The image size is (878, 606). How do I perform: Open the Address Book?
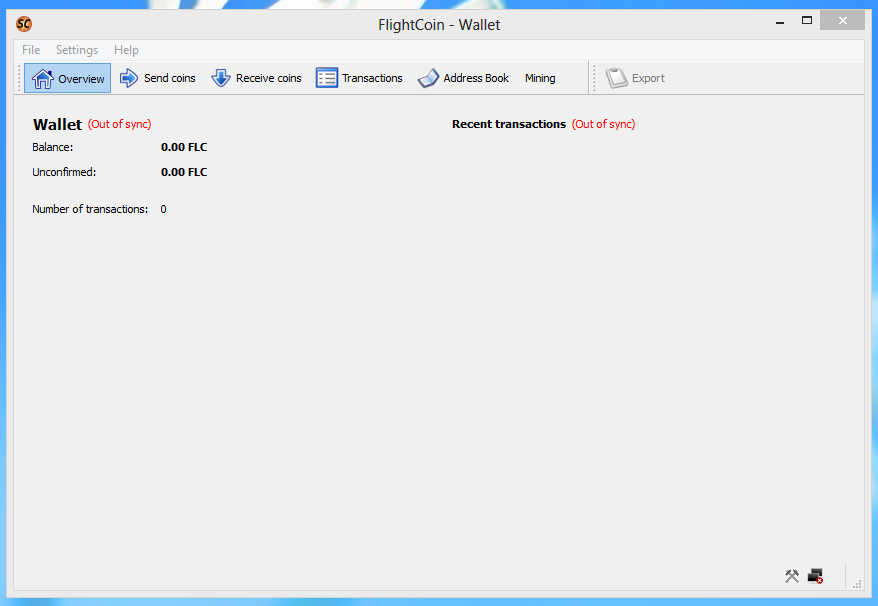coord(463,78)
